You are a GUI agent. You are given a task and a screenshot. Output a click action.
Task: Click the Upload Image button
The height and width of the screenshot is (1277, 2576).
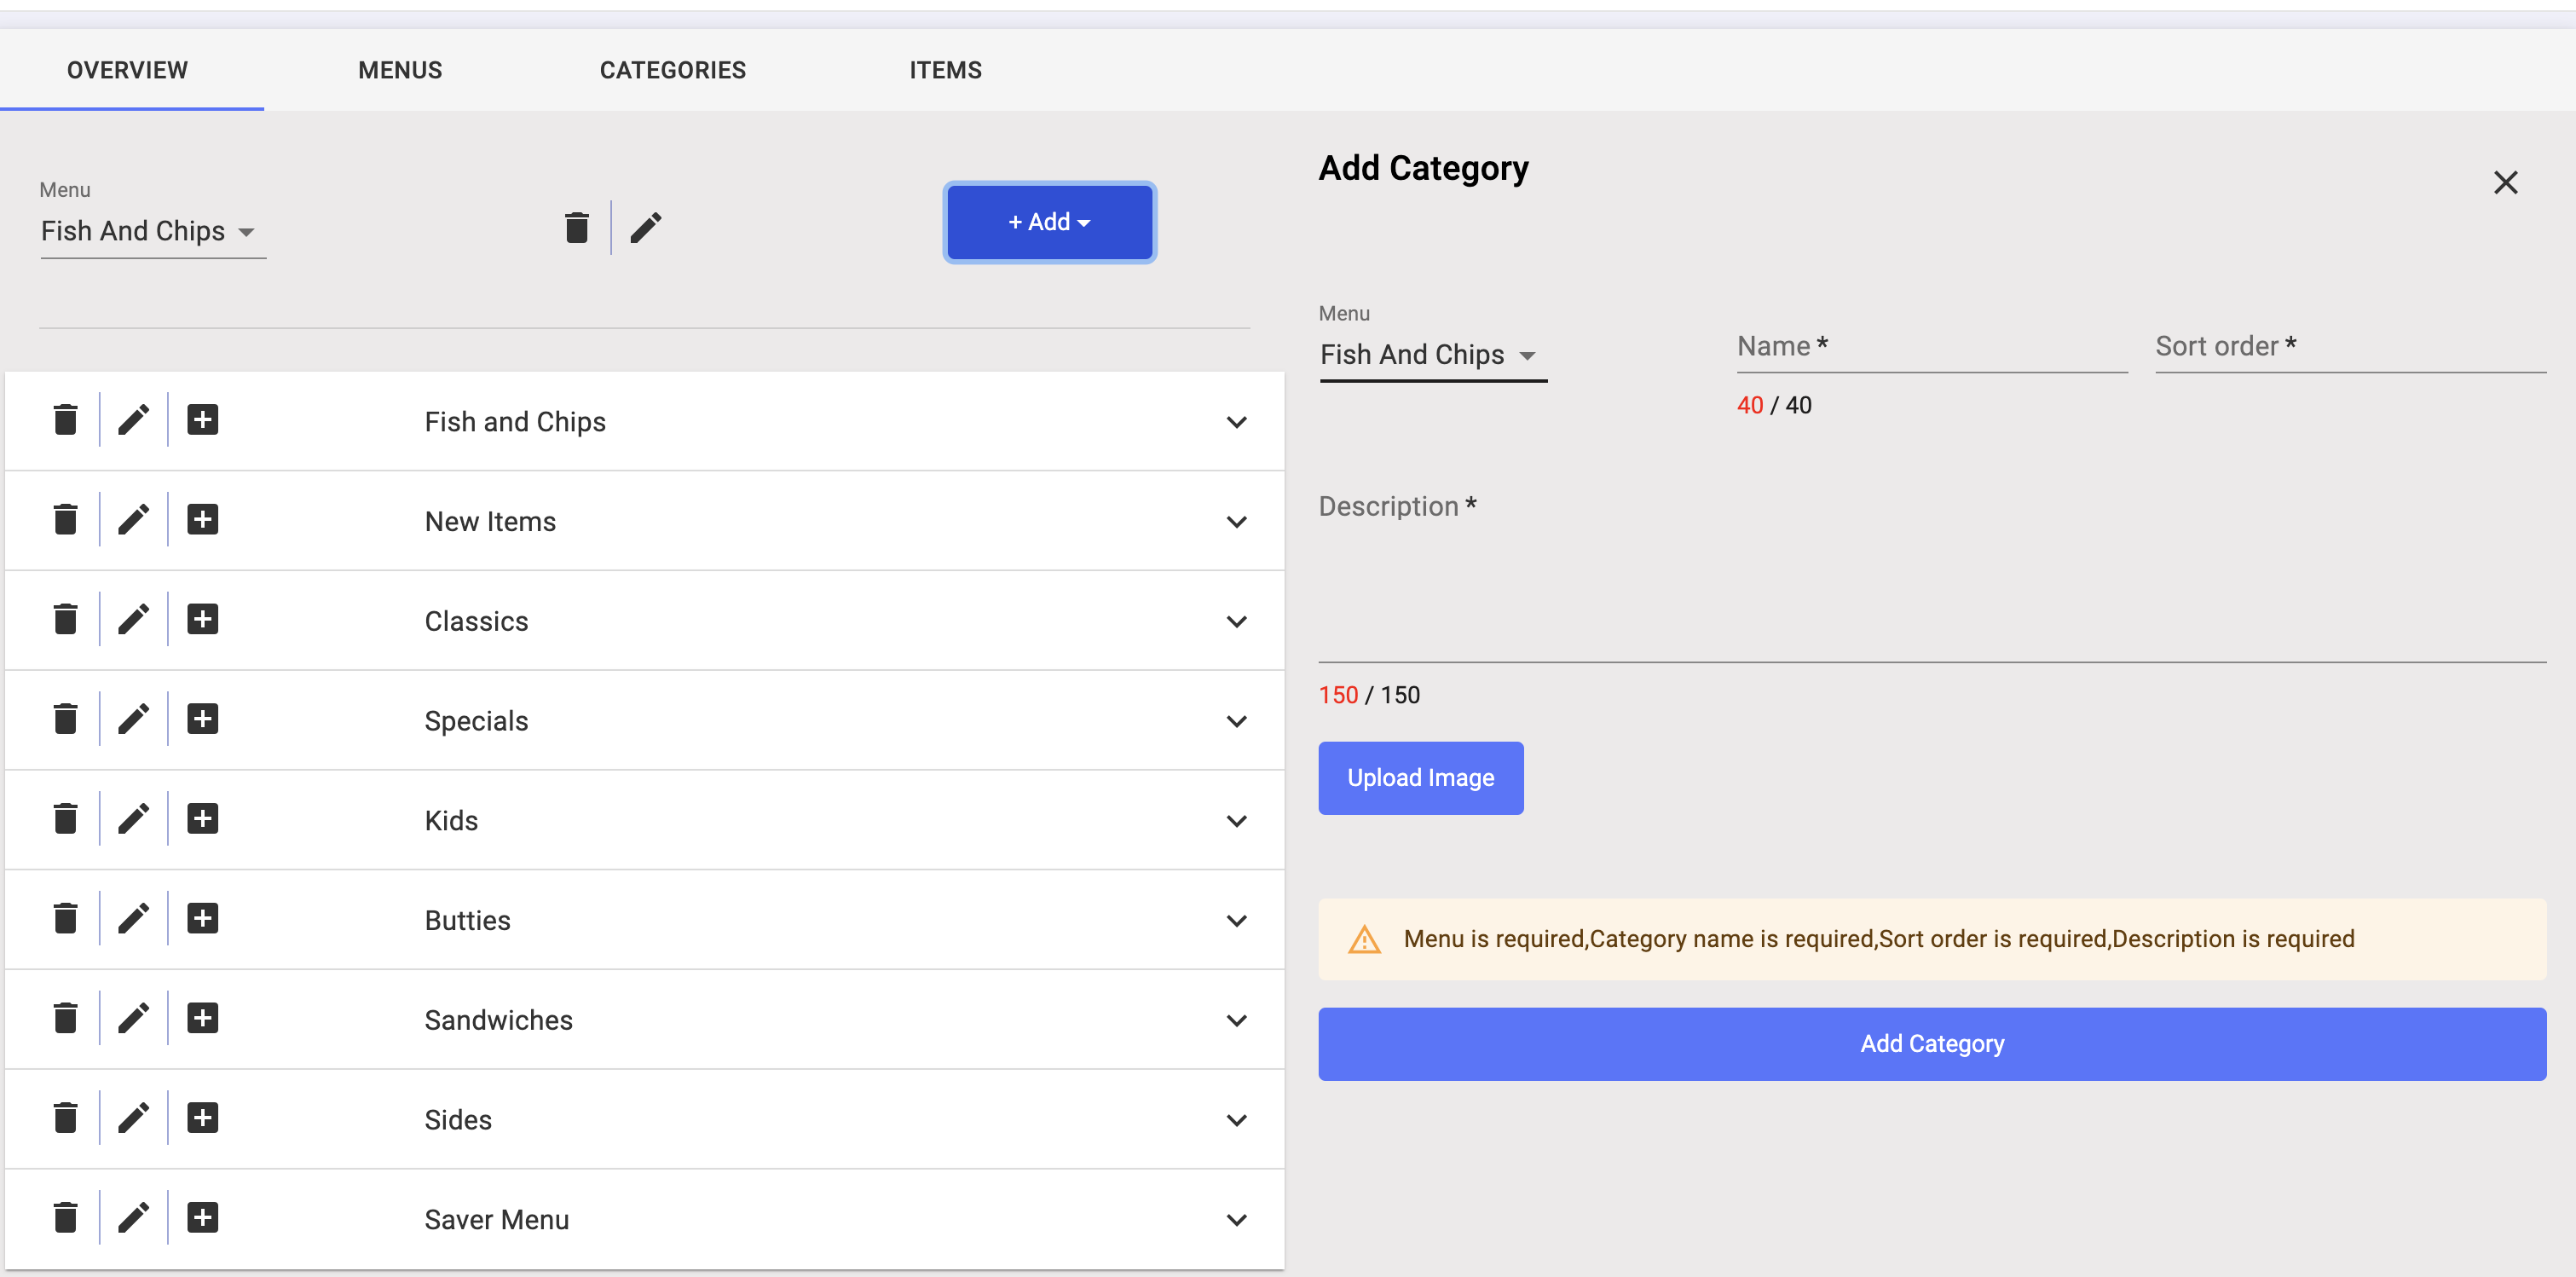(1420, 778)
